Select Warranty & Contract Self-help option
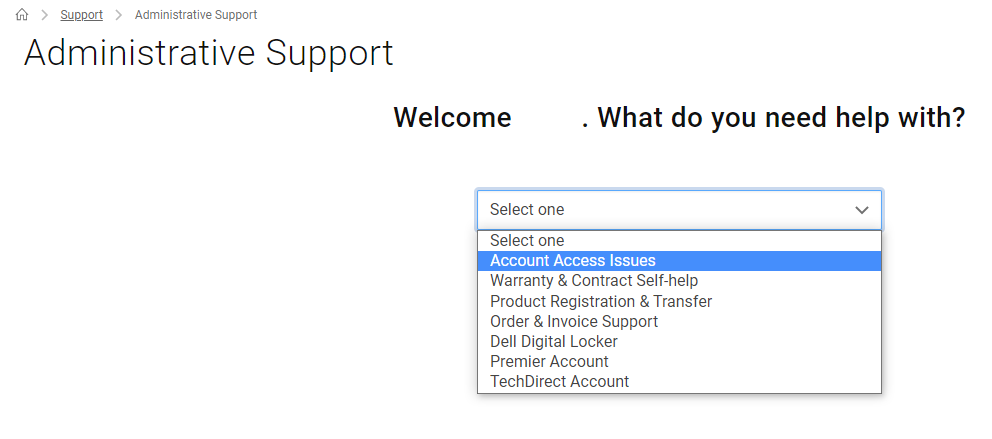Image resolution: width=992 pixels, height=439 pixels. (594, 281)
